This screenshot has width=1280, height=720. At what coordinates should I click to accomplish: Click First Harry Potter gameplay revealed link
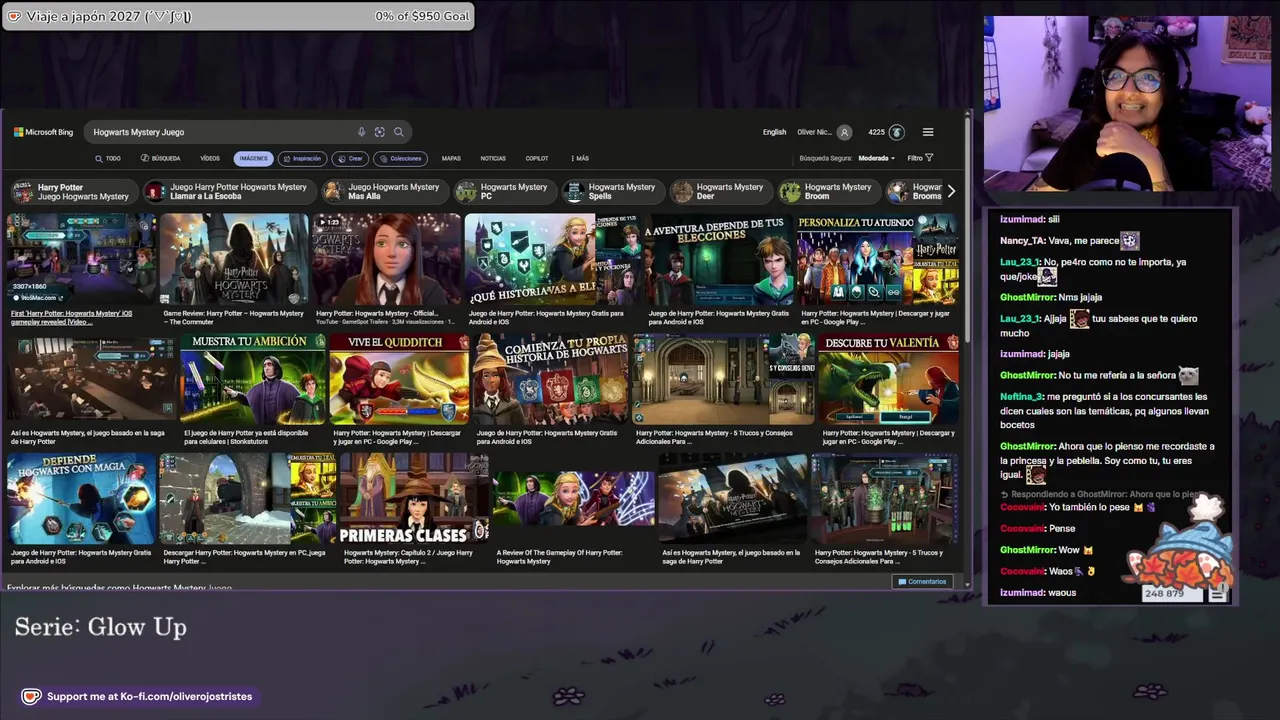click(x=71, y=317)
